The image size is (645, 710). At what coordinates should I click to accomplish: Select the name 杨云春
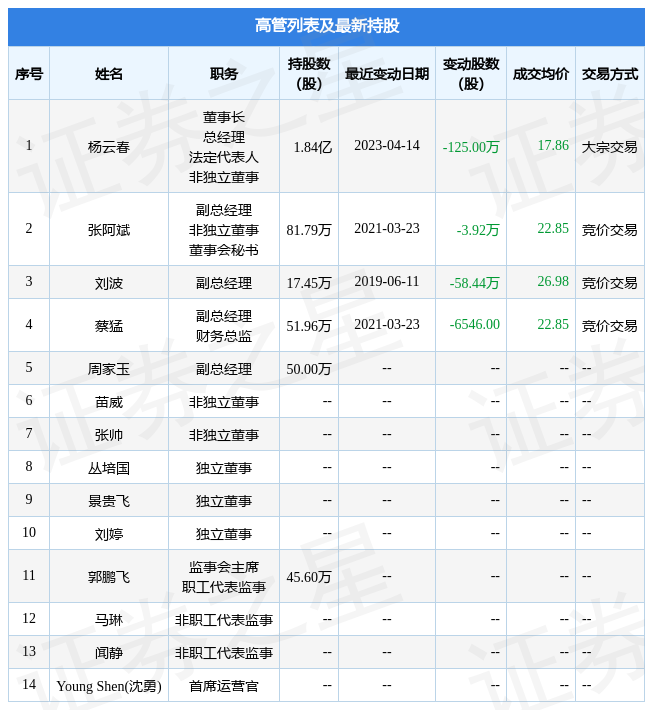pyautogui.click(x=109, y=147)
